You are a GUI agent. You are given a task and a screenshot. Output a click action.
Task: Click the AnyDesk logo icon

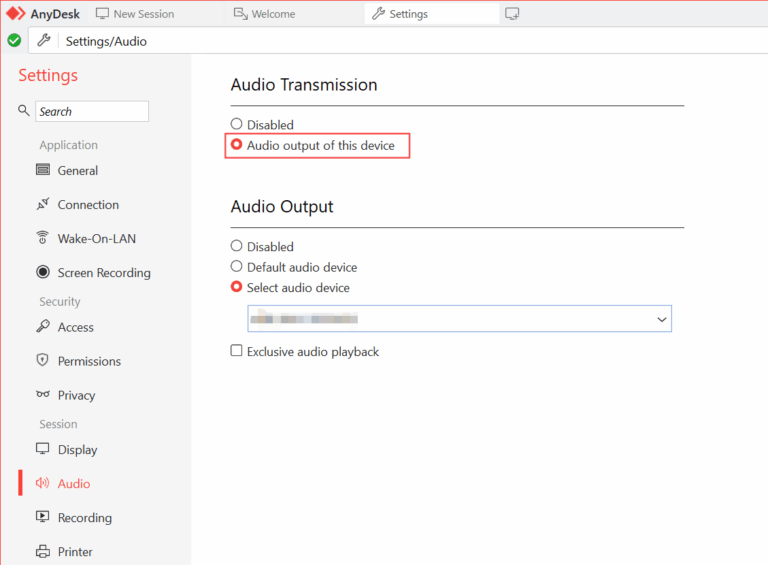point(16,14)
